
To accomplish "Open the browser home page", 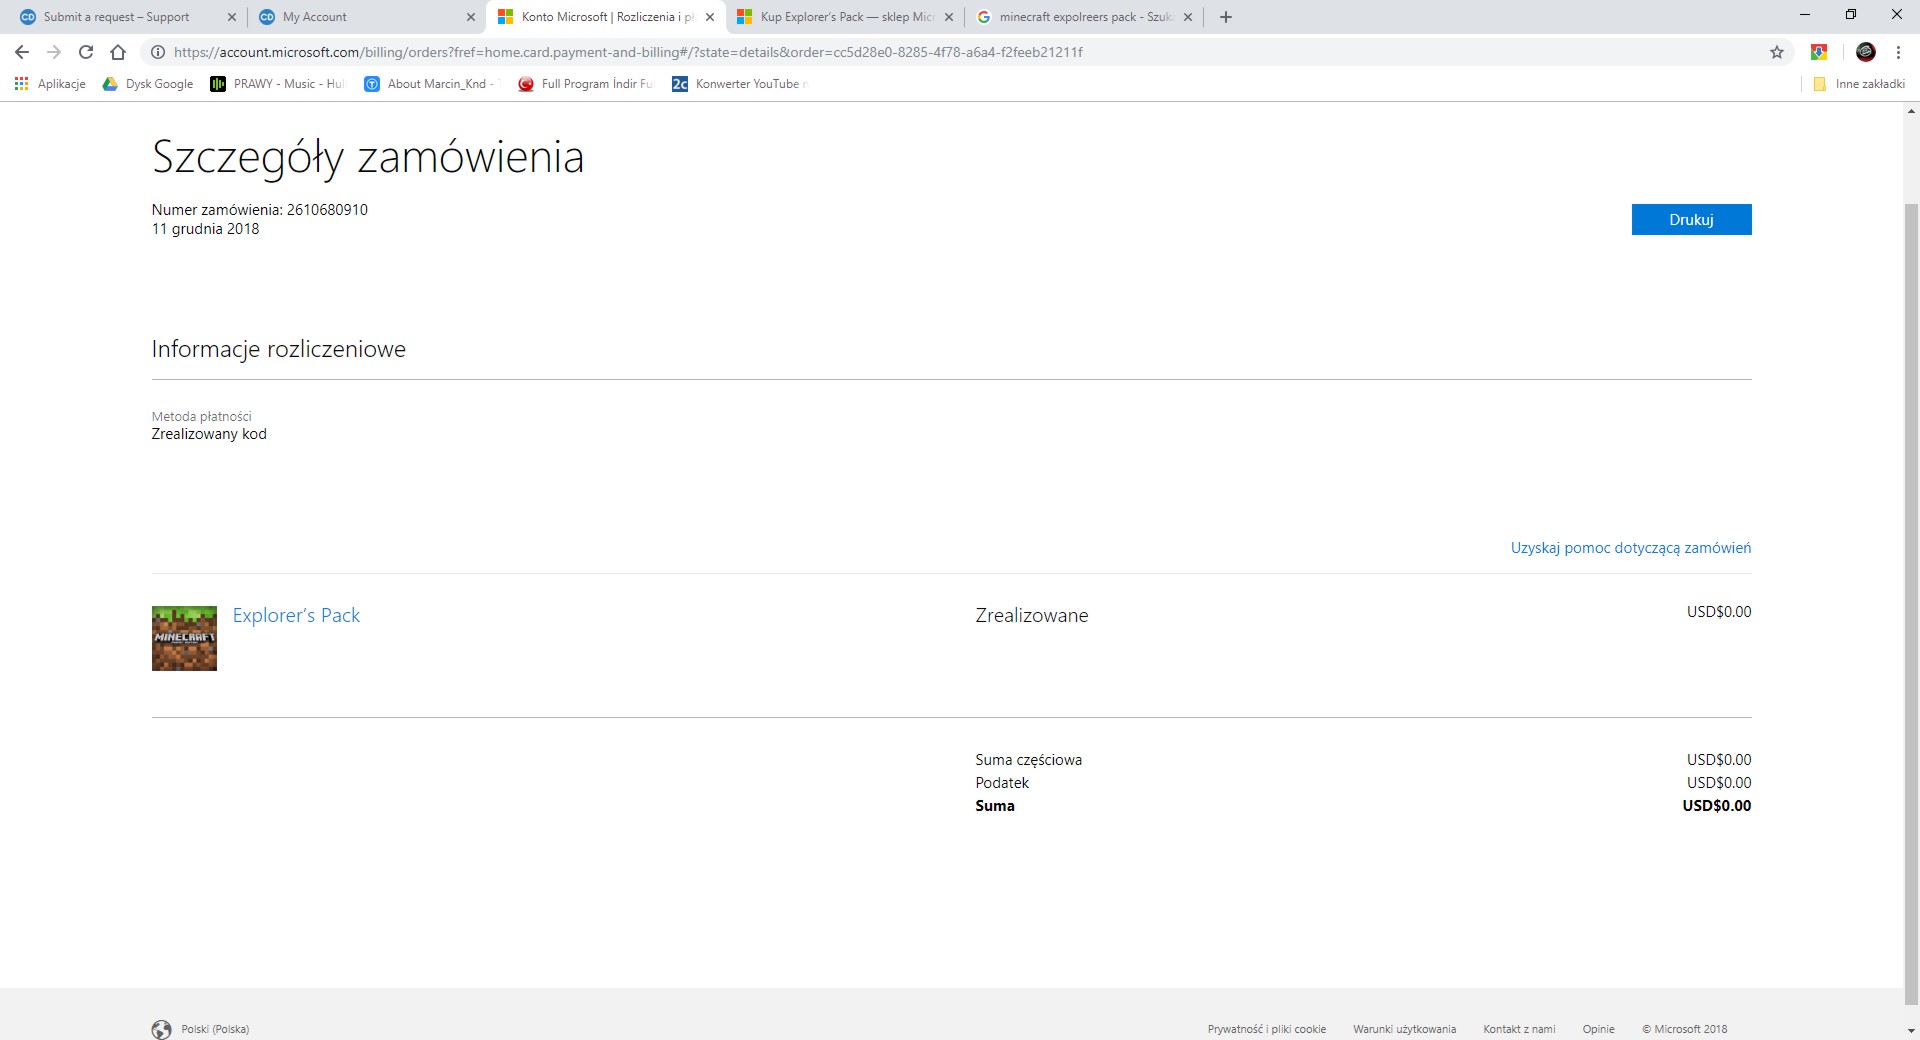I will pos(118,52).
